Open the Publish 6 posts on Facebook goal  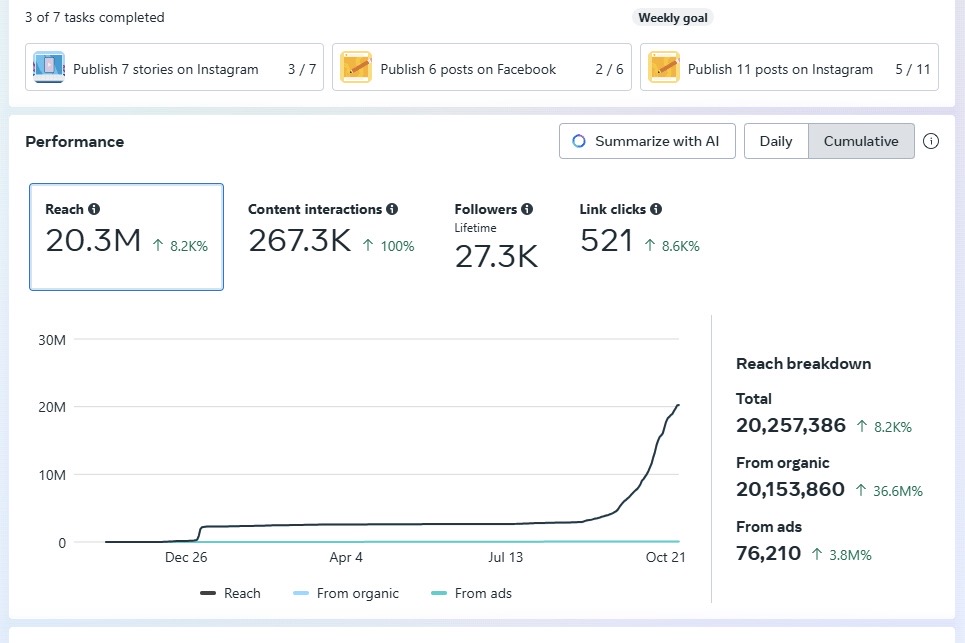tap(482, 68)
